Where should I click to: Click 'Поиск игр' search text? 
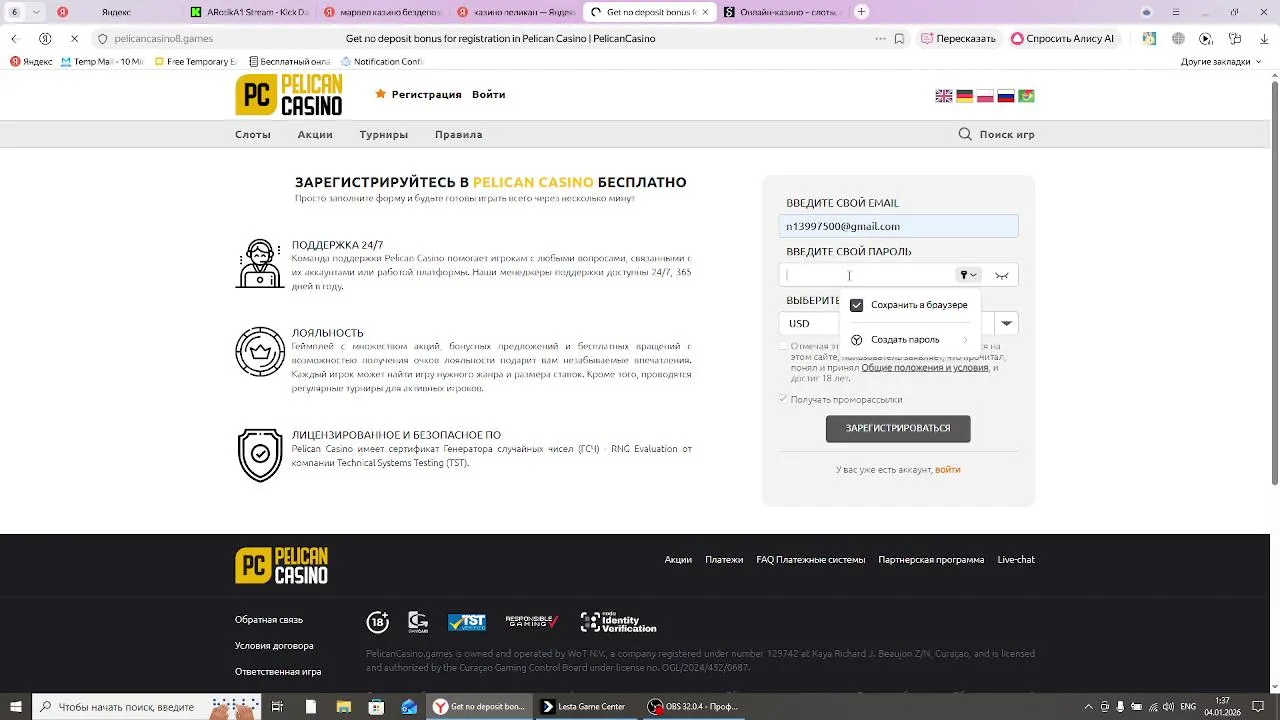click(x=1007, y=134)
